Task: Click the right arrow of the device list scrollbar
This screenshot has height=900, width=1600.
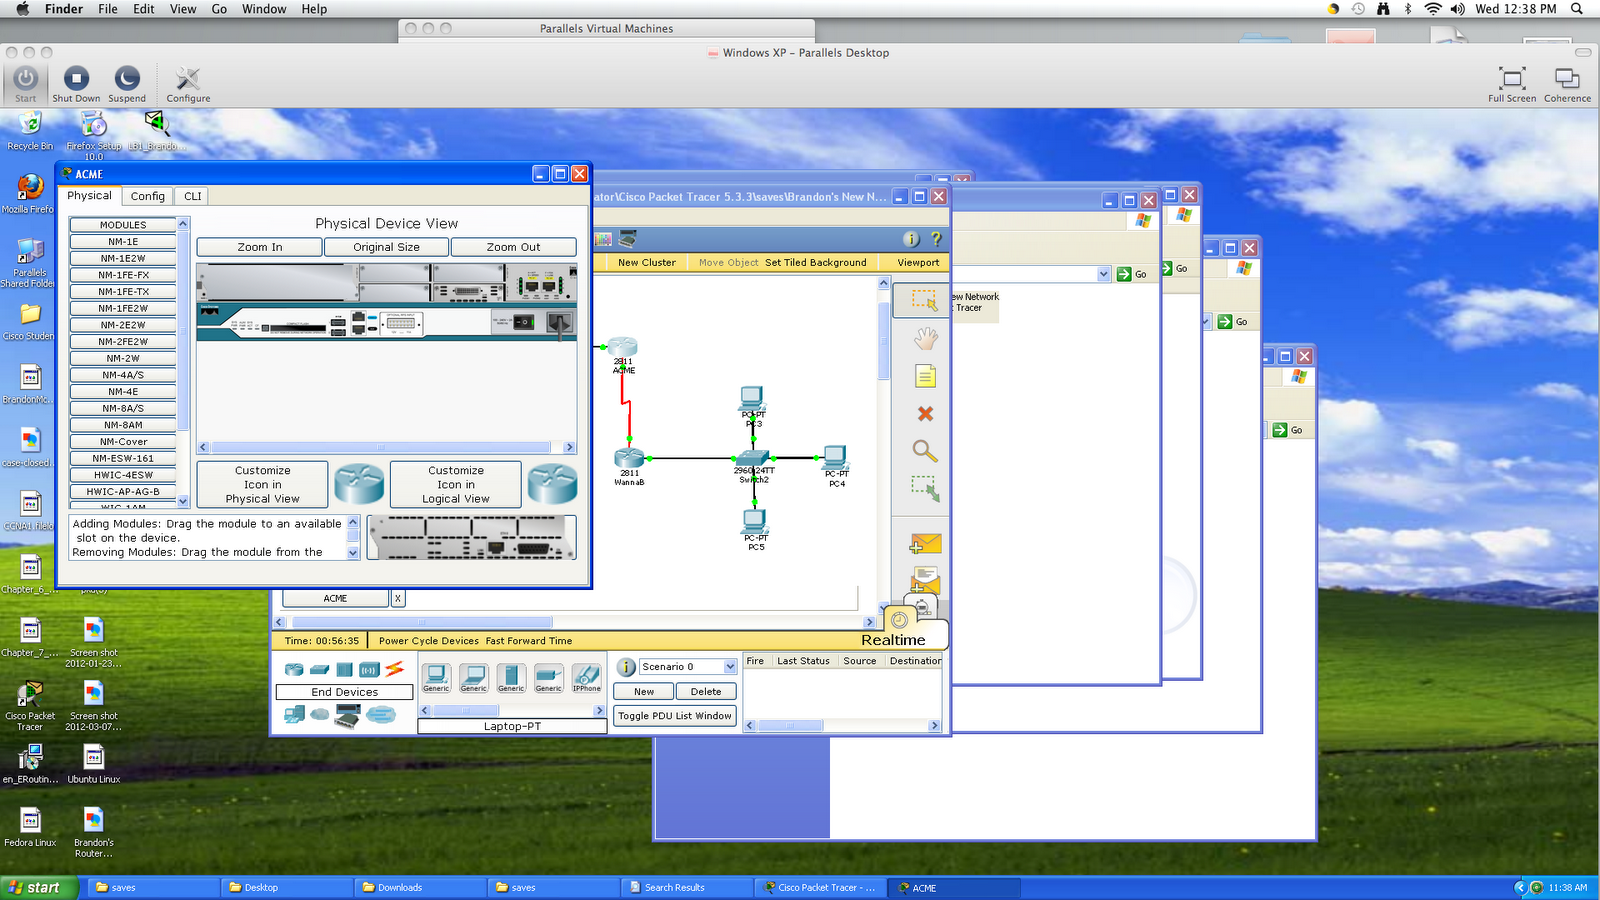Action: click(600, 711)
